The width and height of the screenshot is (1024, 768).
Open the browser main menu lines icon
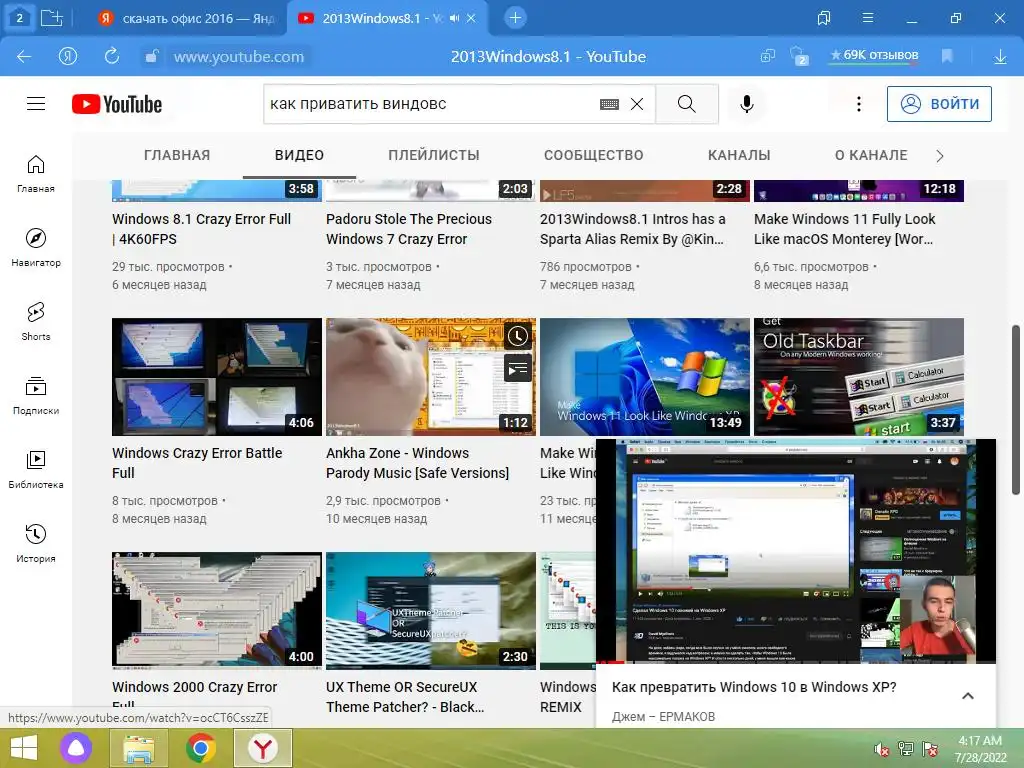click(x=867, y=18)
